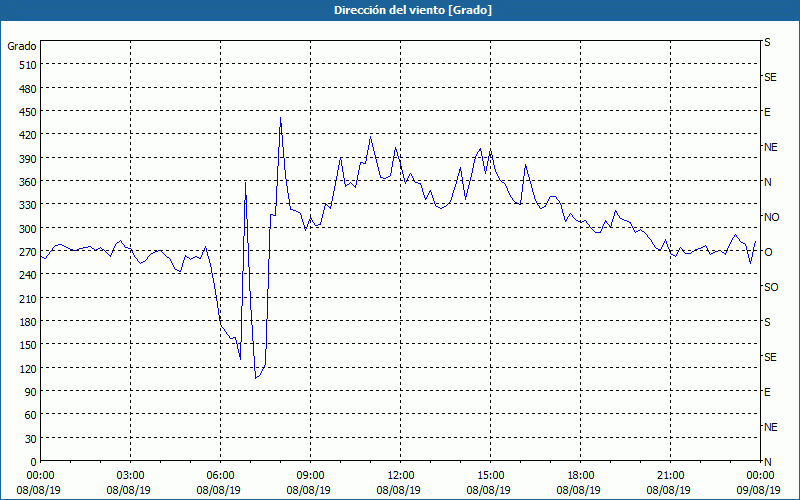Click the 450 degree axis label

[x=28, y=112]
